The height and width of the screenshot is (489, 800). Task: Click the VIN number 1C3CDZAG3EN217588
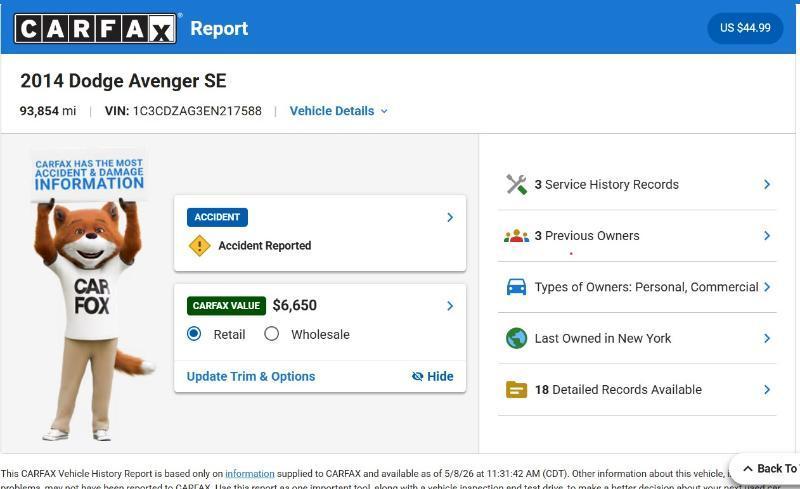tap(197, 111)
